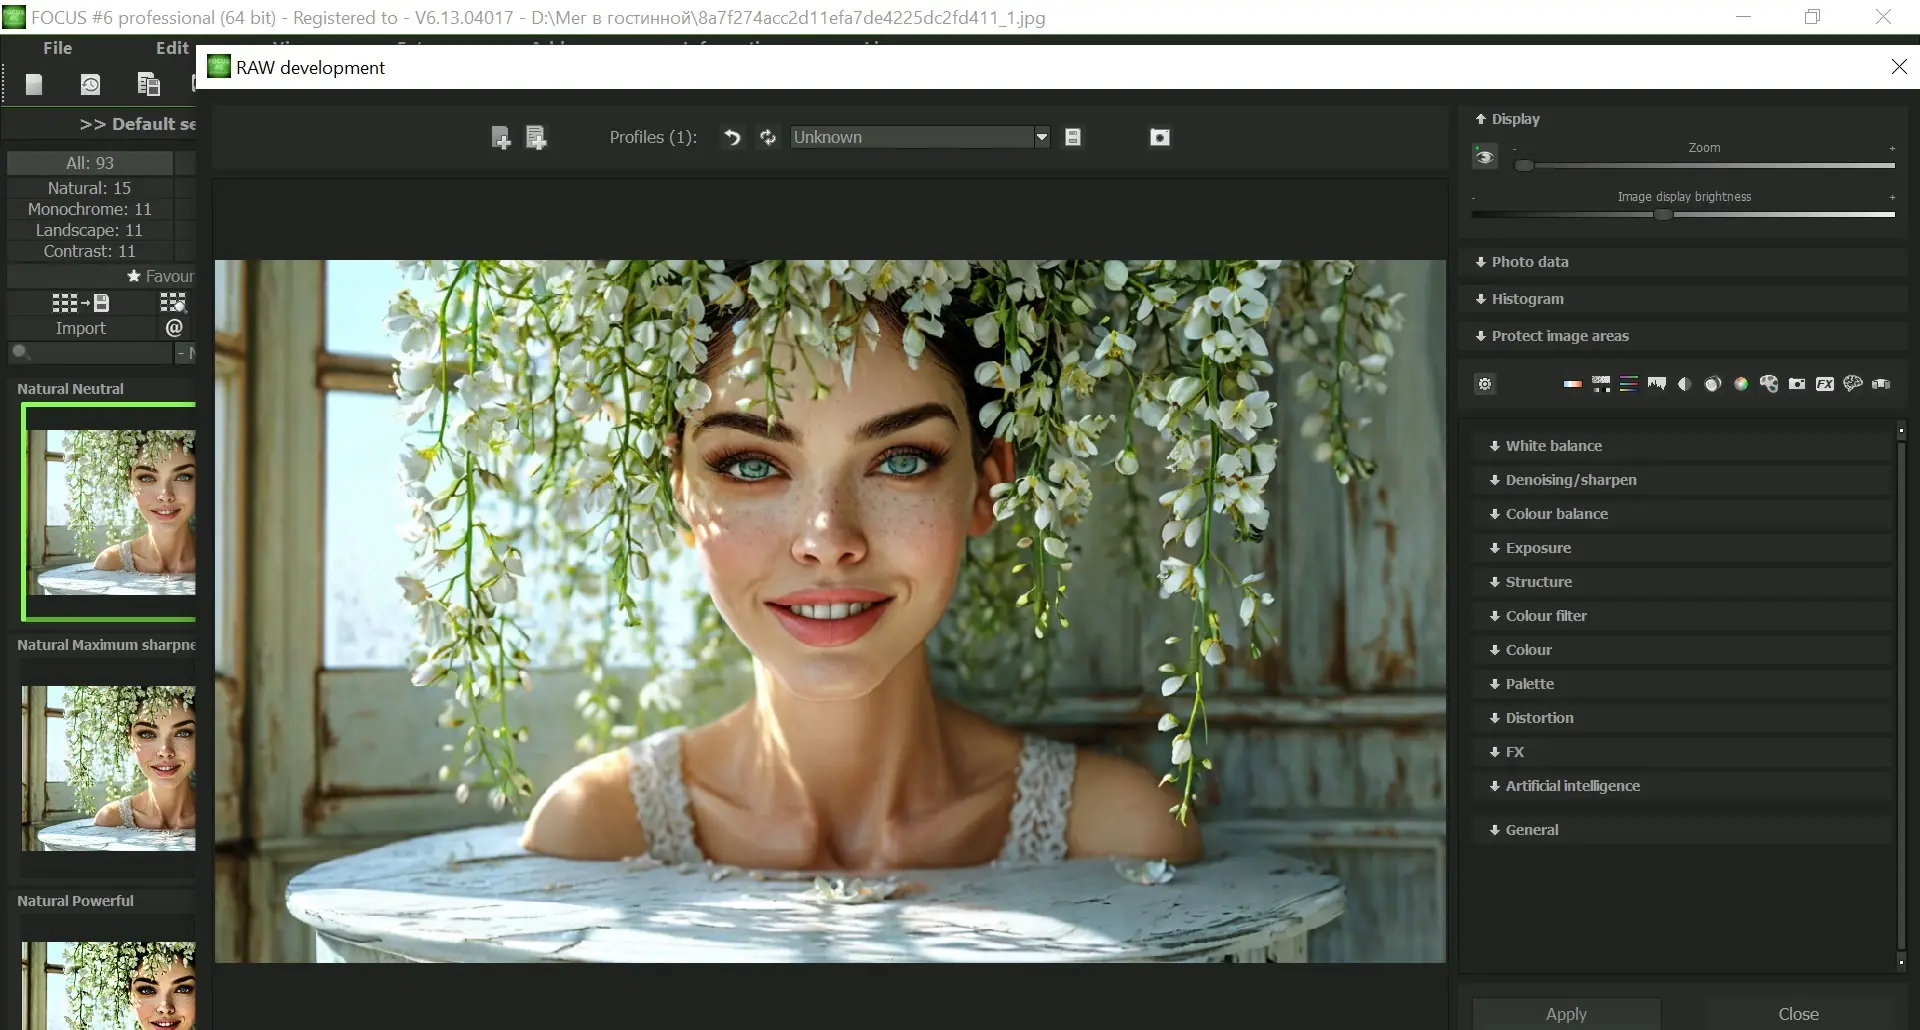Viewport: 1920px width, 1030px height.
Task: Click the painter's palette icon
Action: pyautogui.click(x=1769, y=384)
